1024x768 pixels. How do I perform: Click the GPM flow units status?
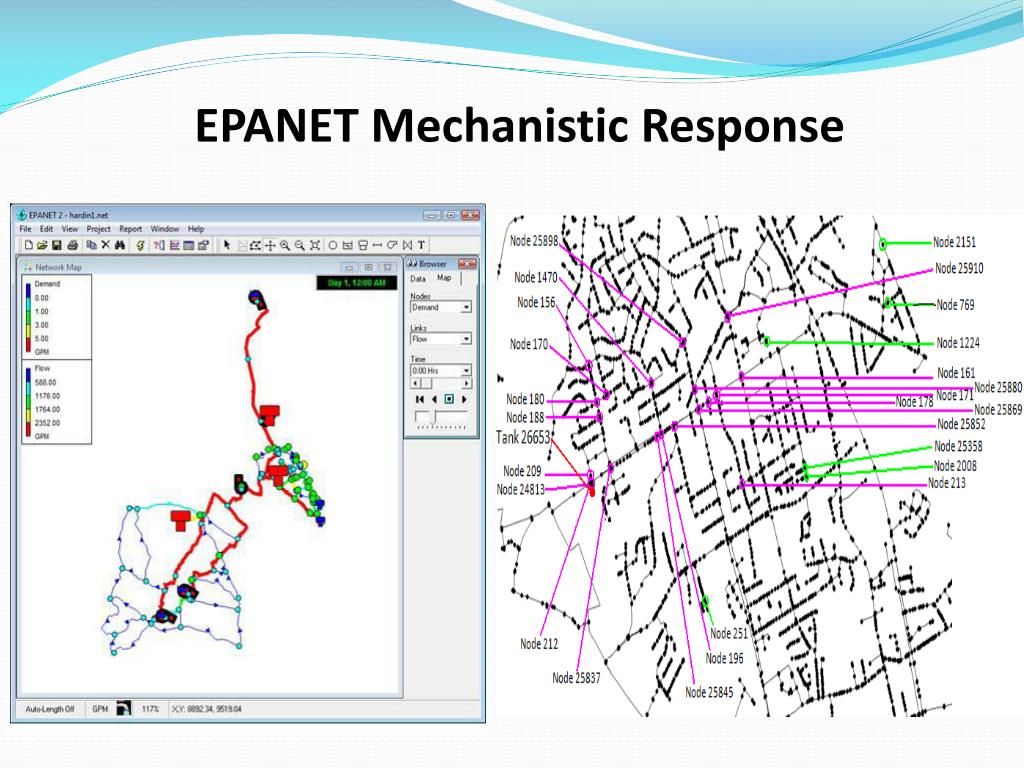click(100, 709)
